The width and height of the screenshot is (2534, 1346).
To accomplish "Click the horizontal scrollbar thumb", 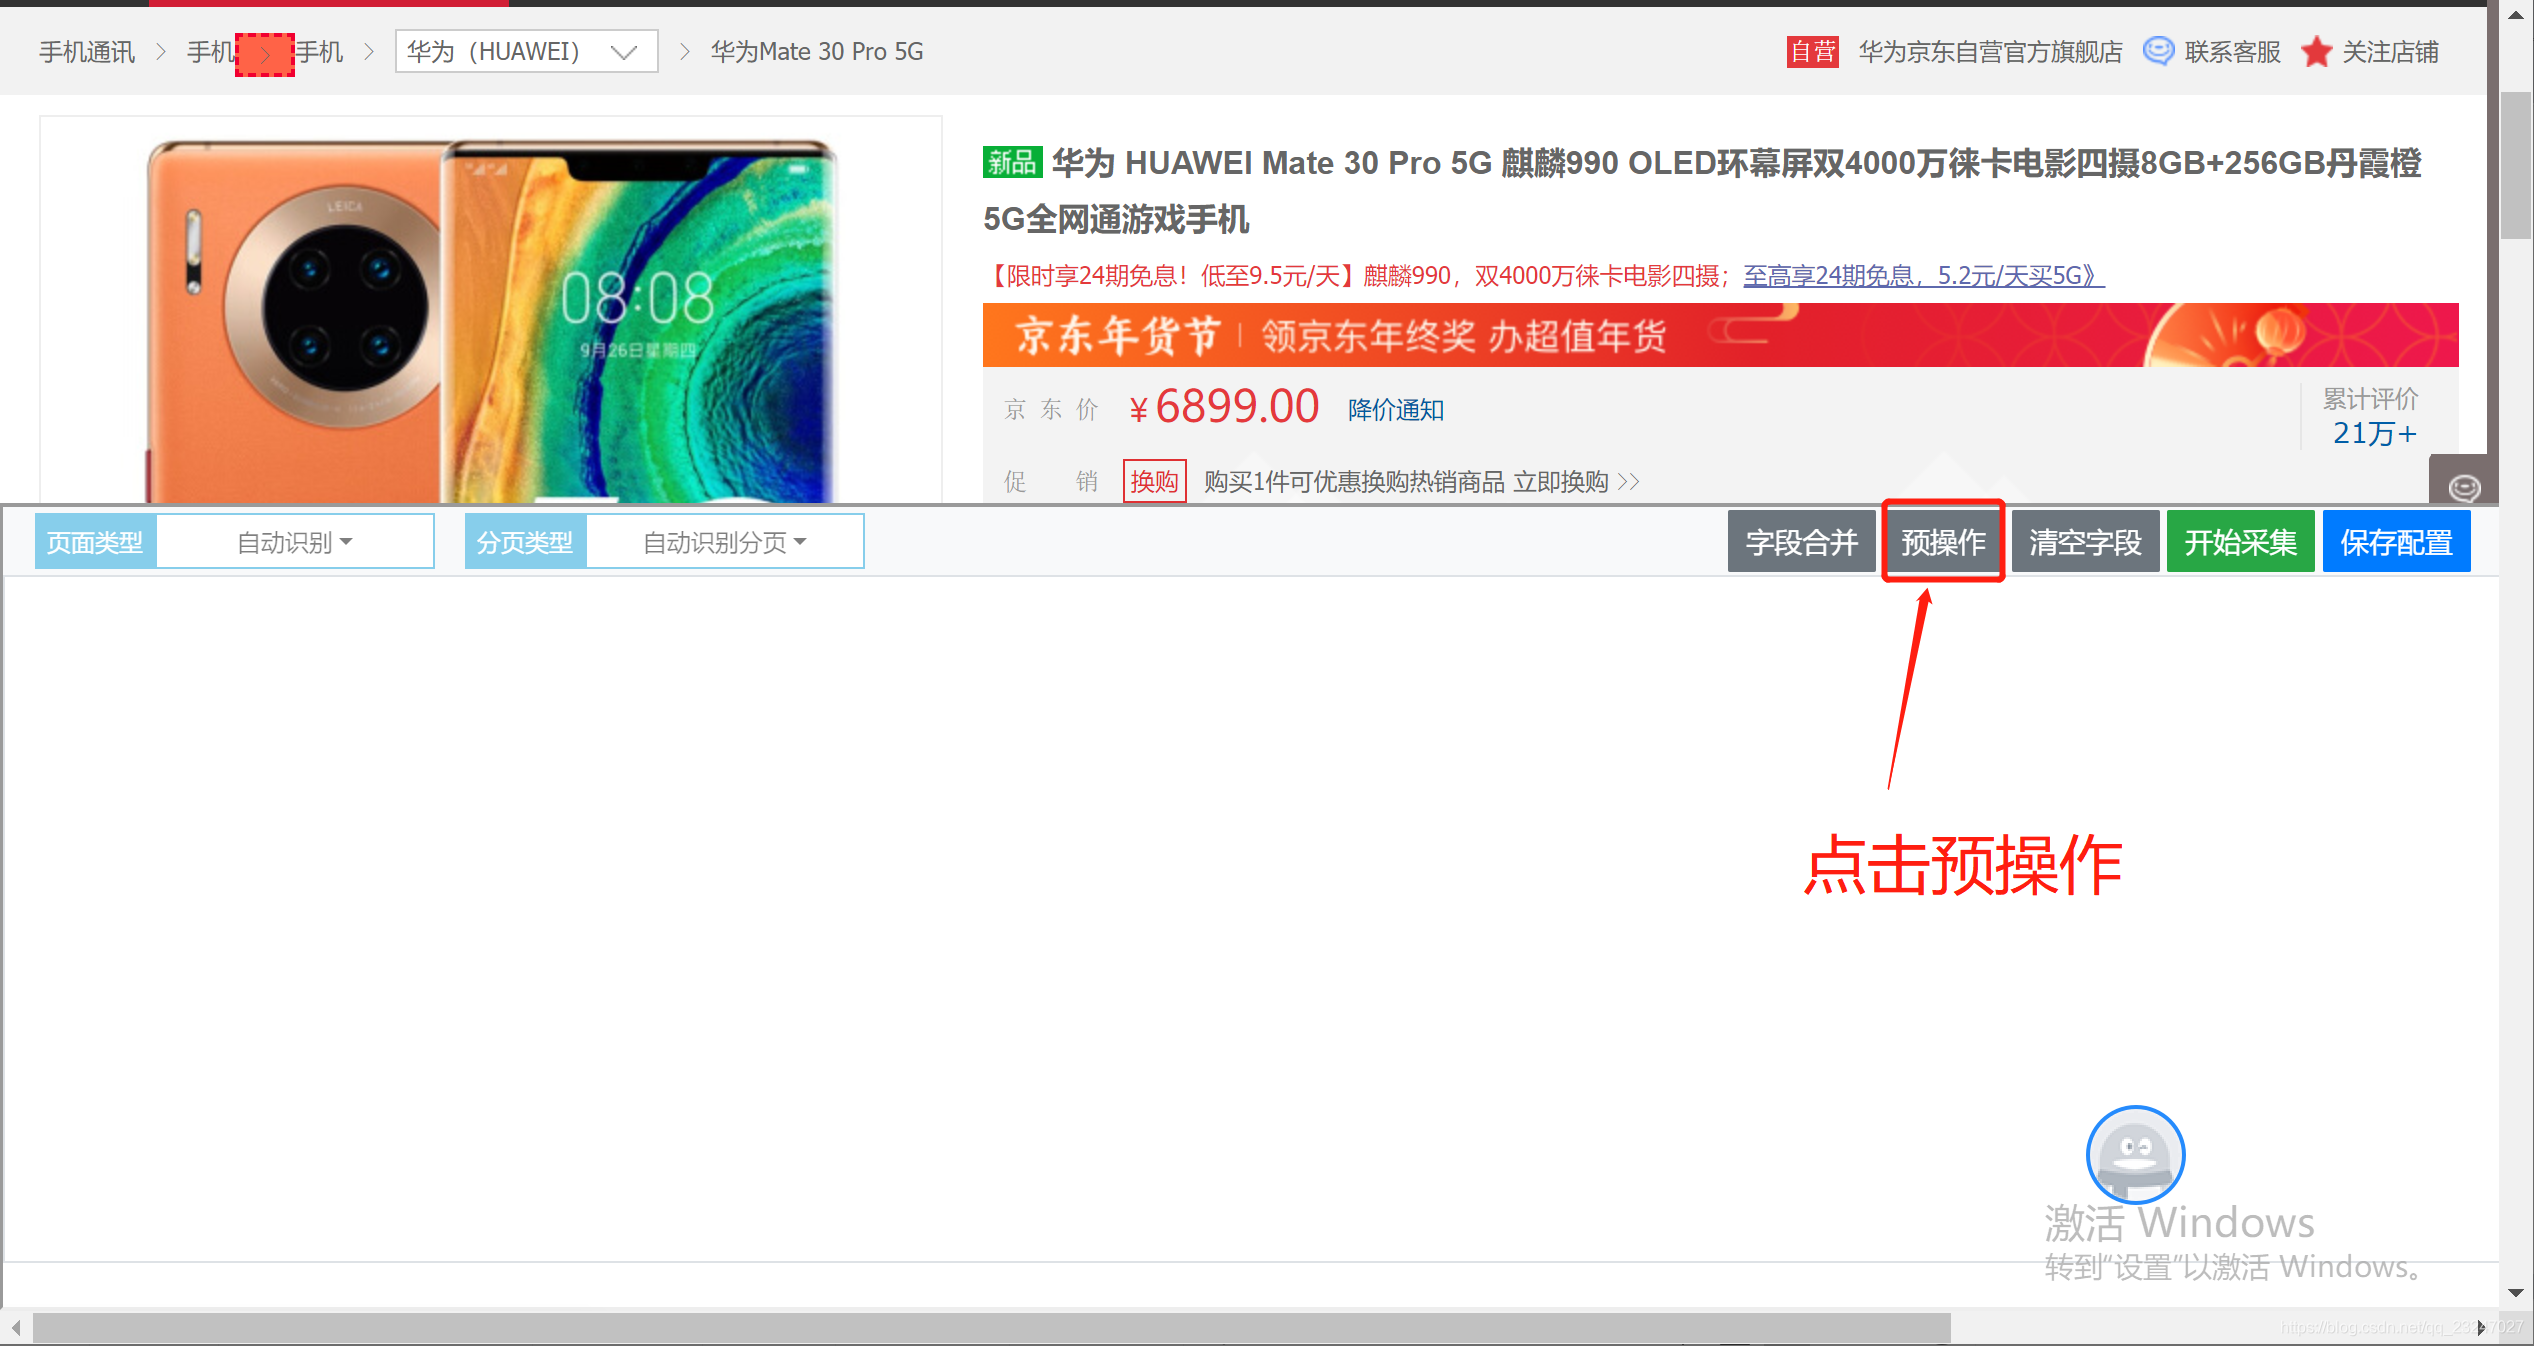I will 991,1327.
